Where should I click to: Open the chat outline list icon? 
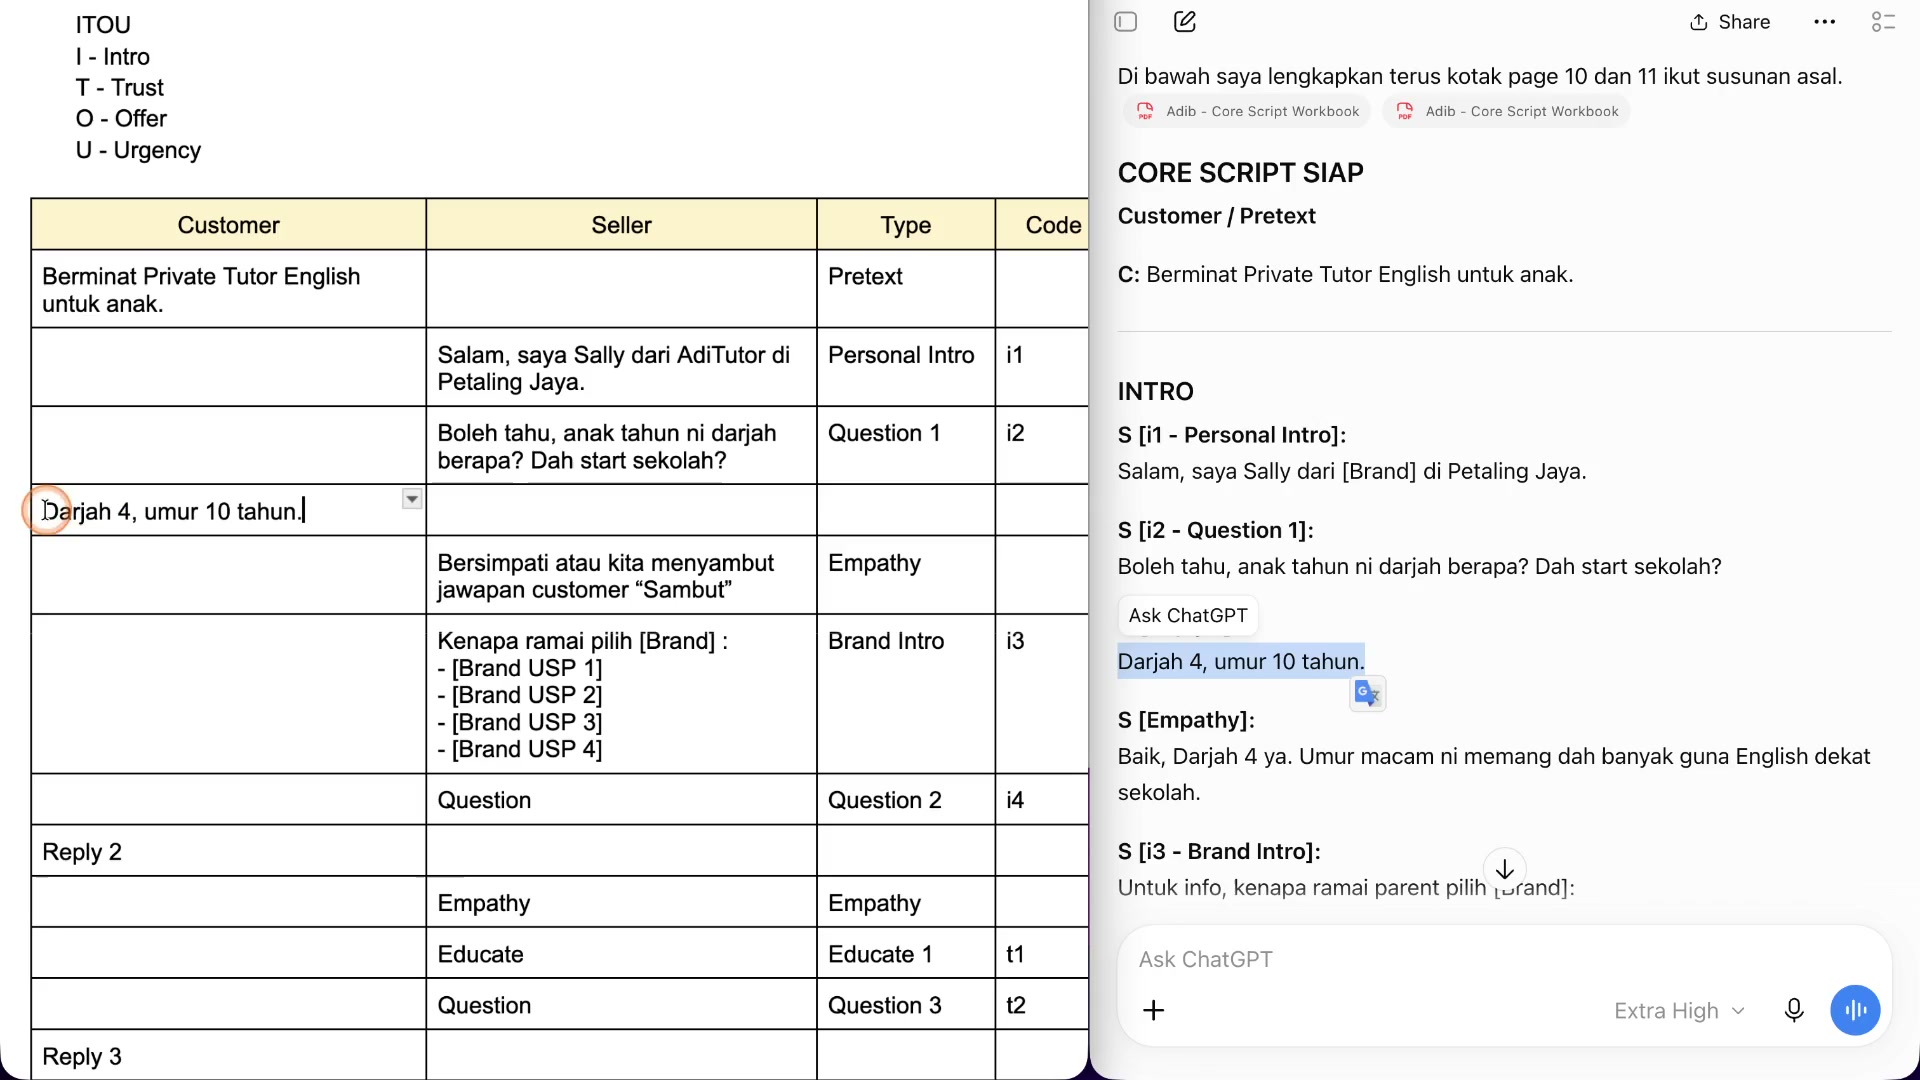1883,22
